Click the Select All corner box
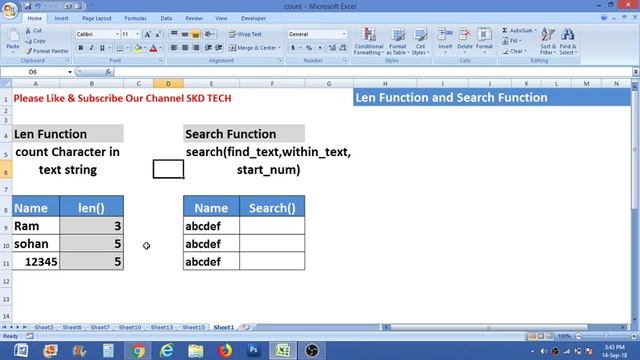The height and width of the screenshot is (360, 640). click(6, 84)
